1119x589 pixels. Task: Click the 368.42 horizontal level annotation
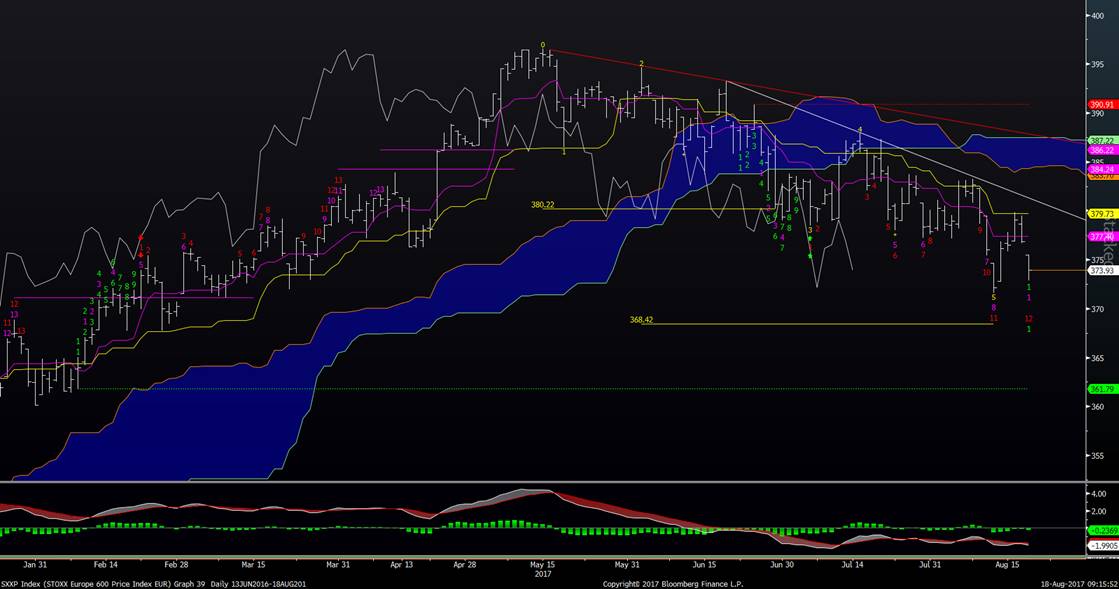(x=641, y=321)
